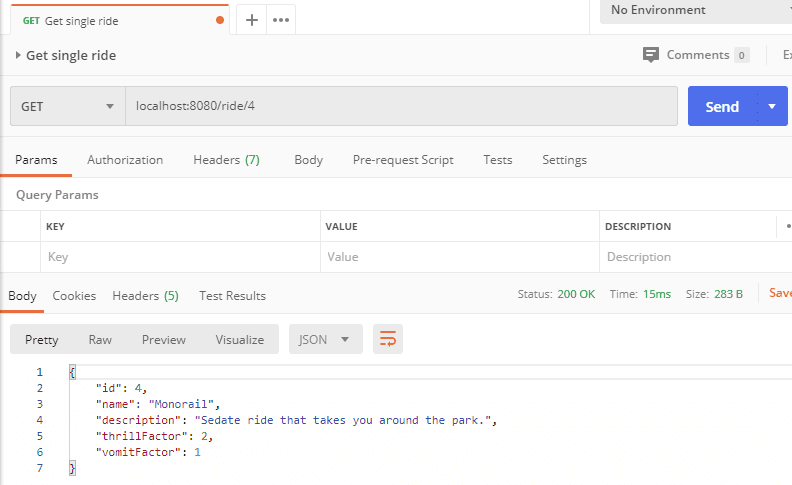Click the query param Key field
The height and width of the screenshot is (485, 792).
pyautogui.click(x=180, y=257)
